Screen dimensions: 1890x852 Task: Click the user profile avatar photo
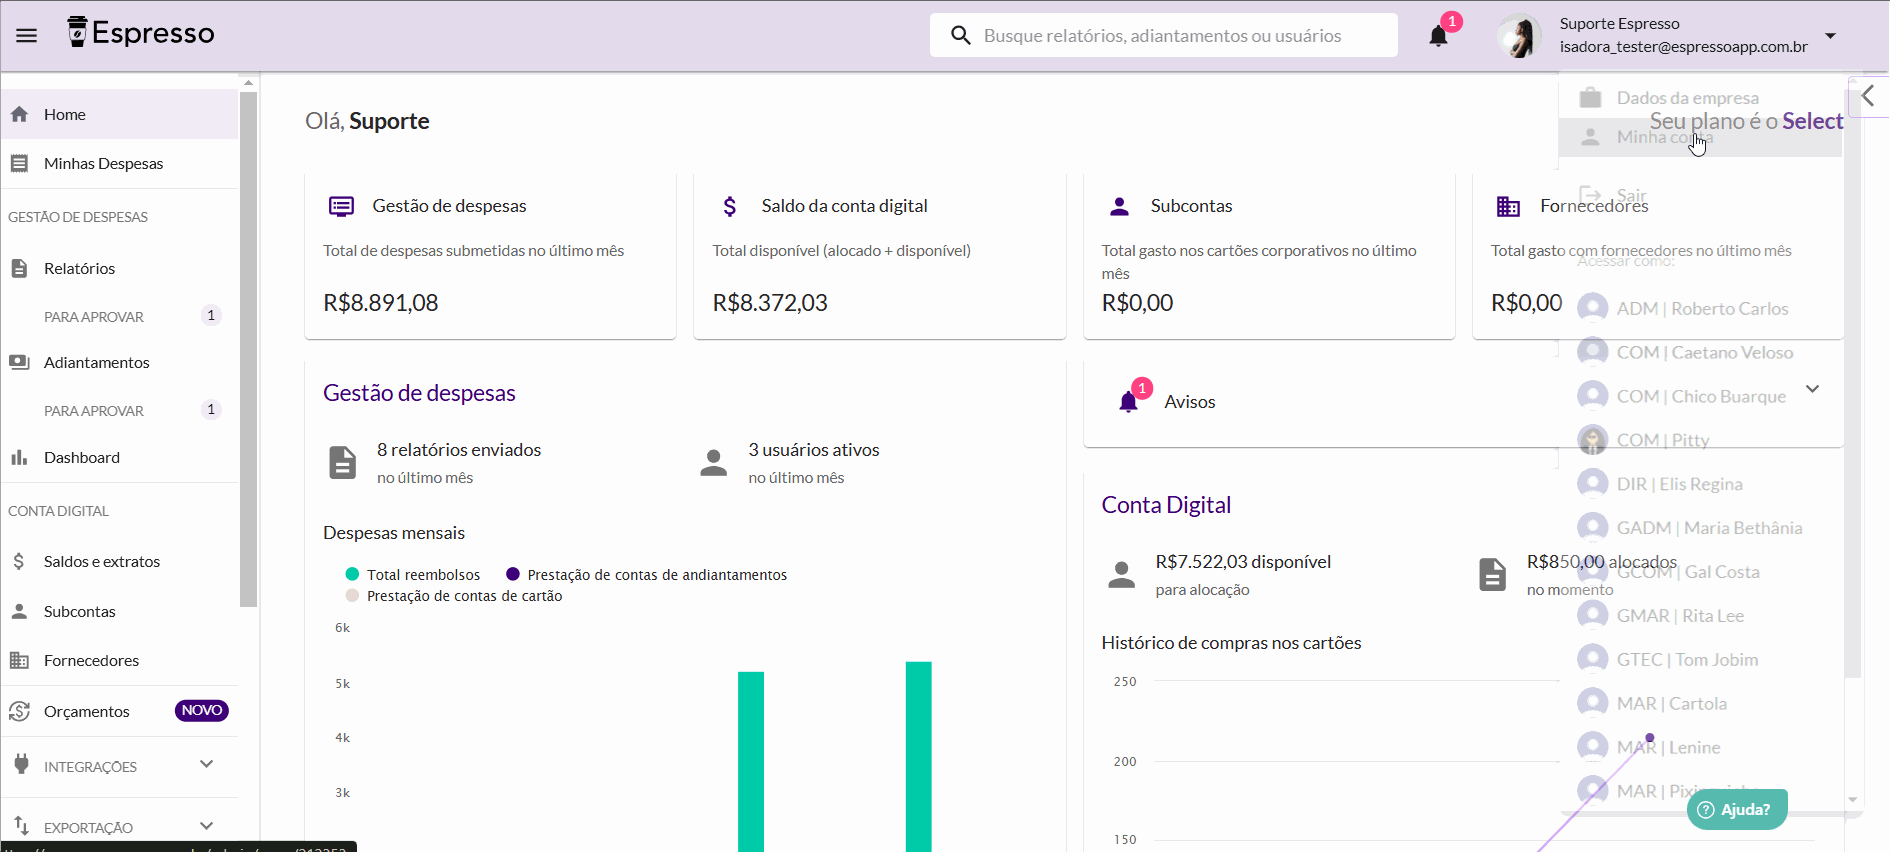(1520, 36)
